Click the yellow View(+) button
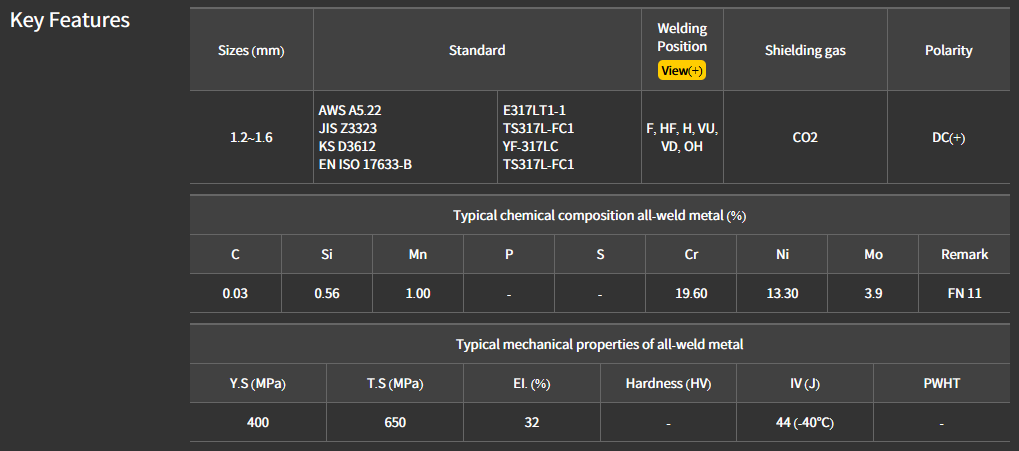 [682, 70]
